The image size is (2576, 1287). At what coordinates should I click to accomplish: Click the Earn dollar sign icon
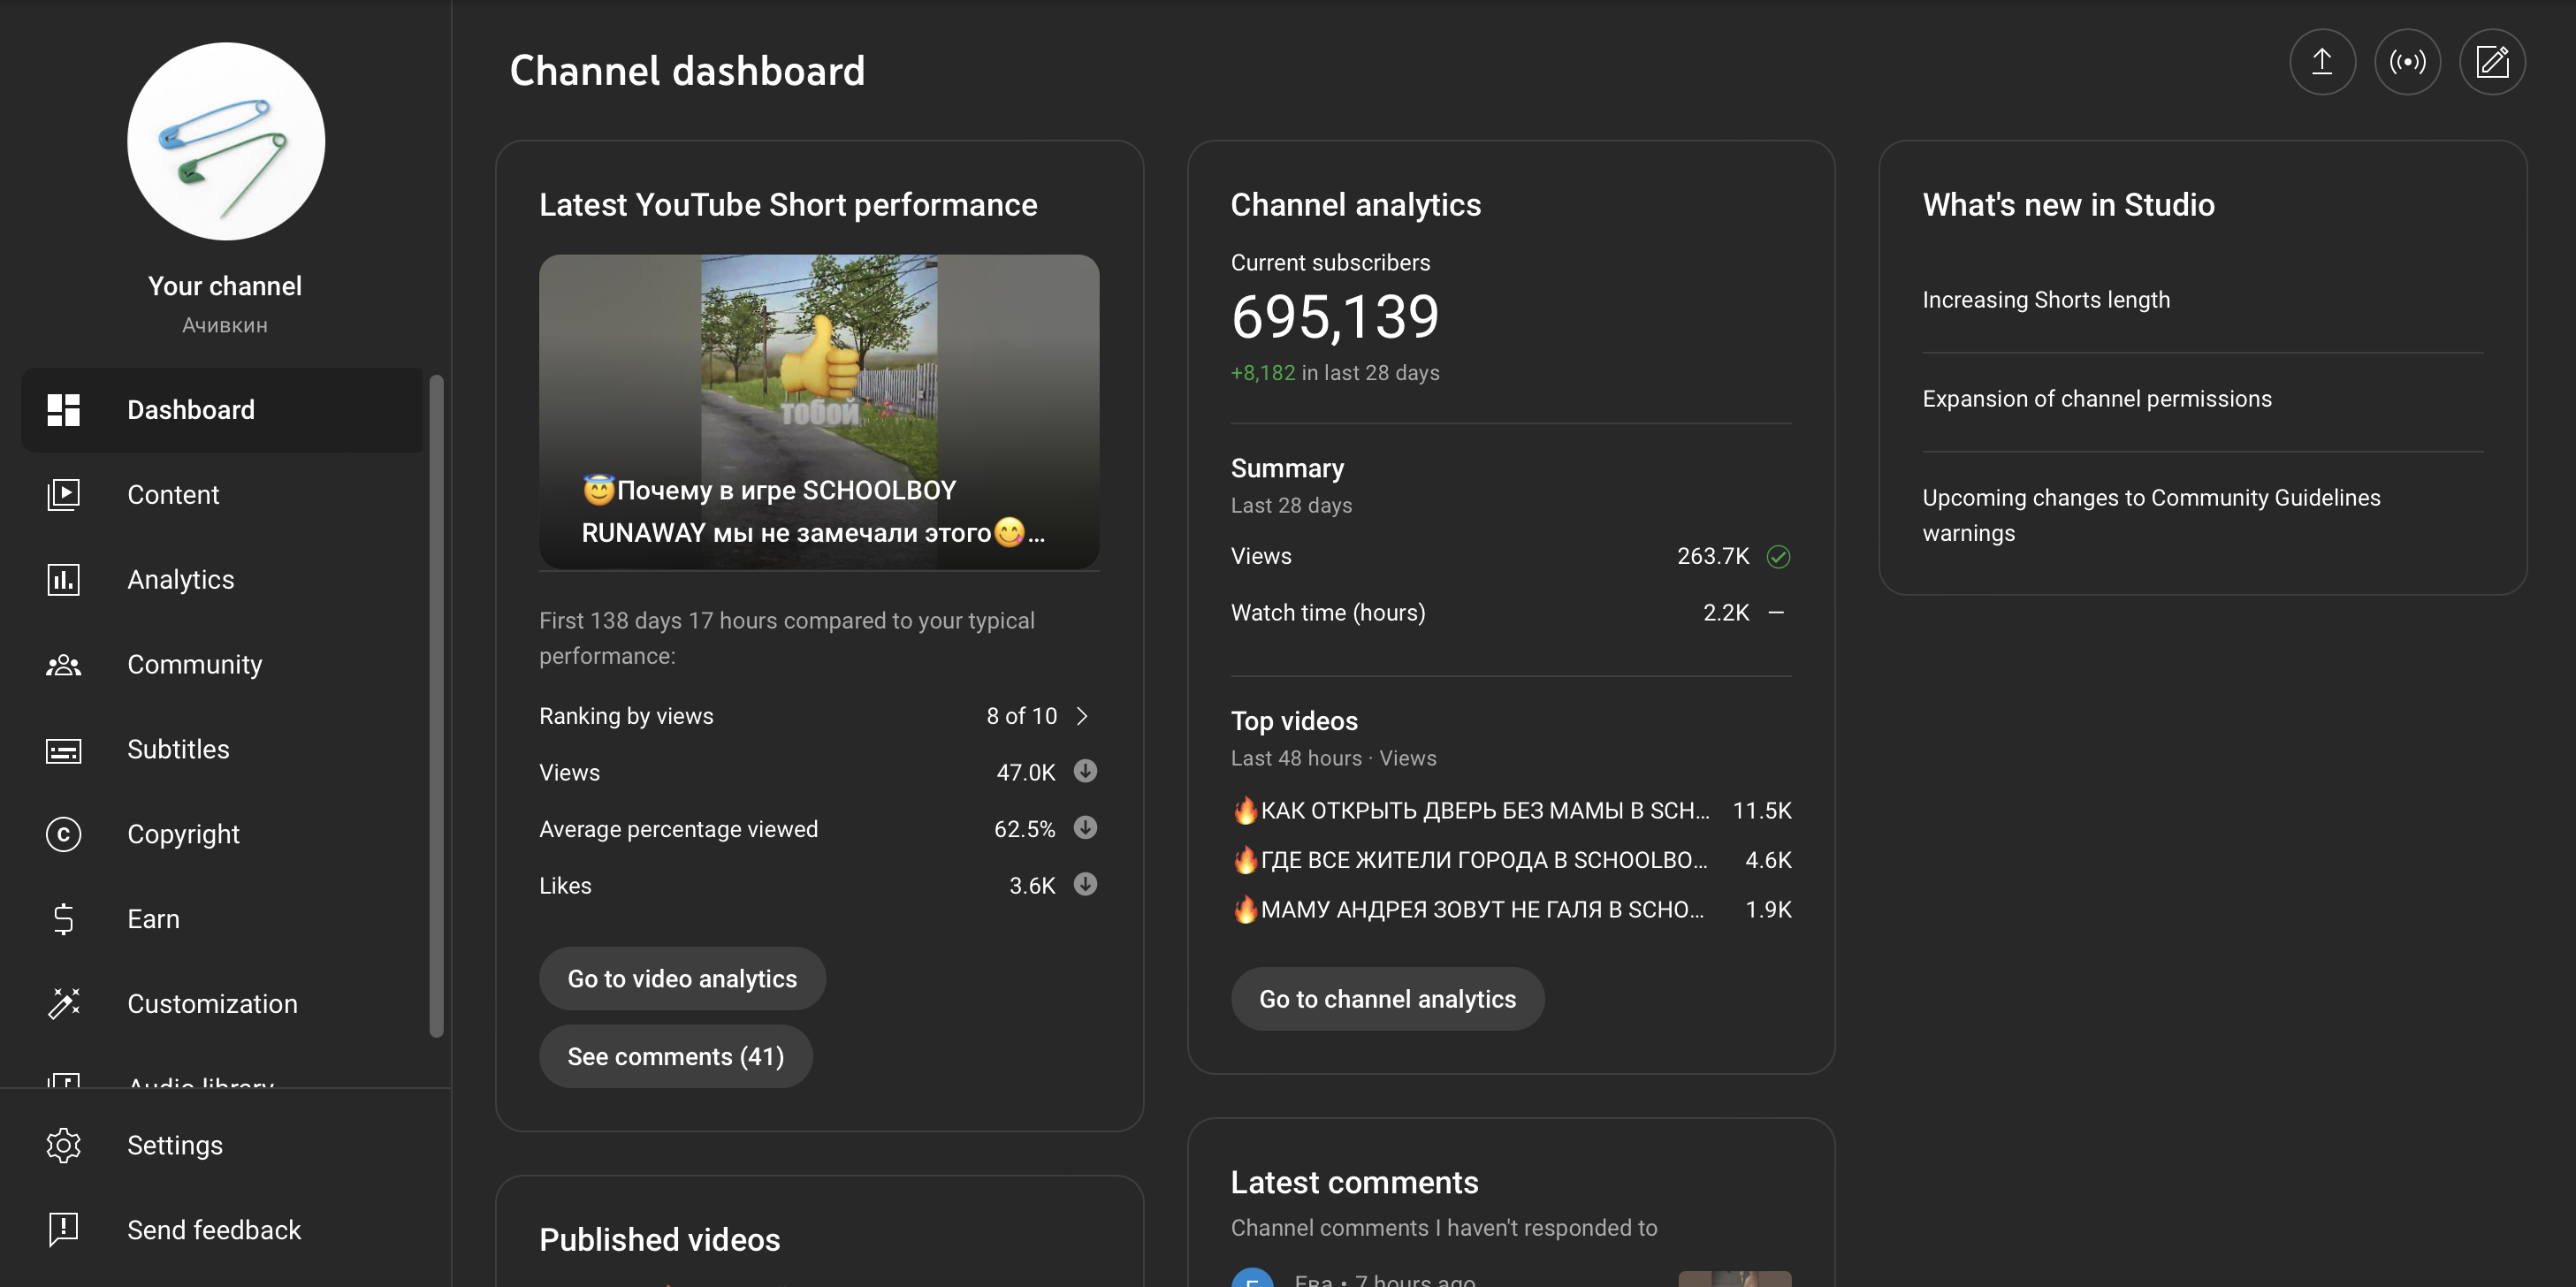(63, 919)
